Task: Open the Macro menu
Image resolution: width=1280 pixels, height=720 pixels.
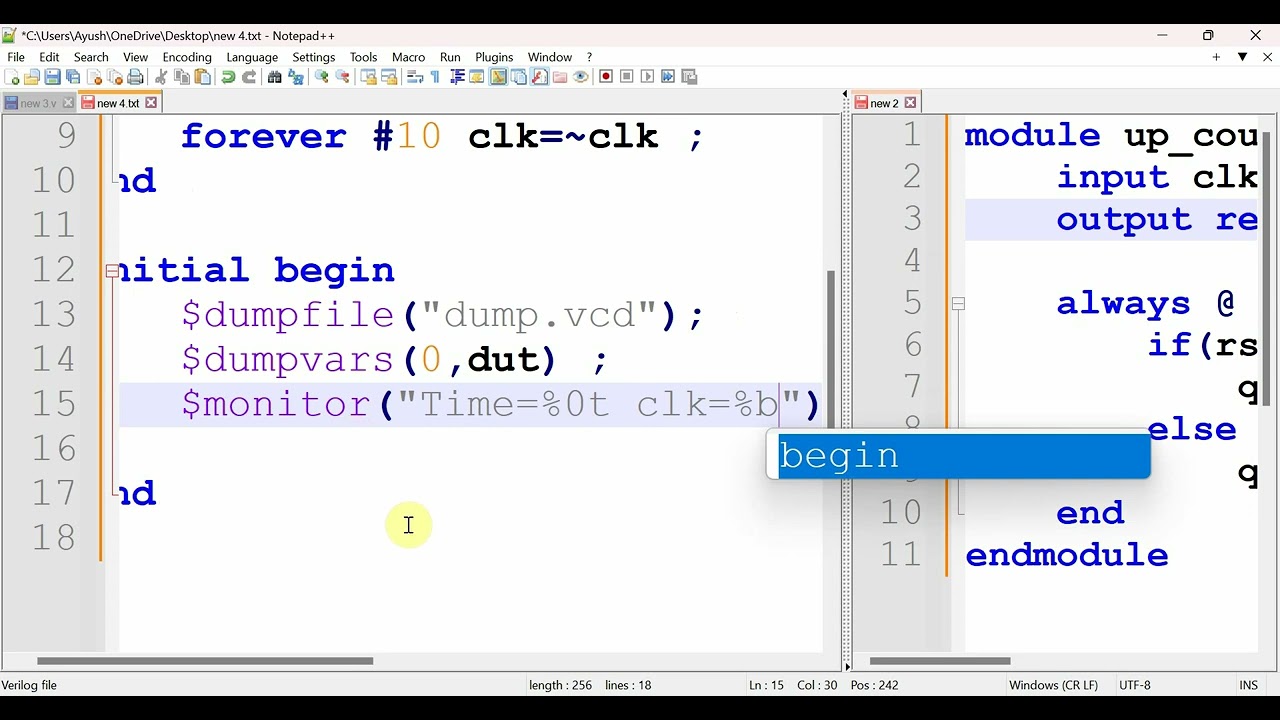Action: click(x=408, y=57)
